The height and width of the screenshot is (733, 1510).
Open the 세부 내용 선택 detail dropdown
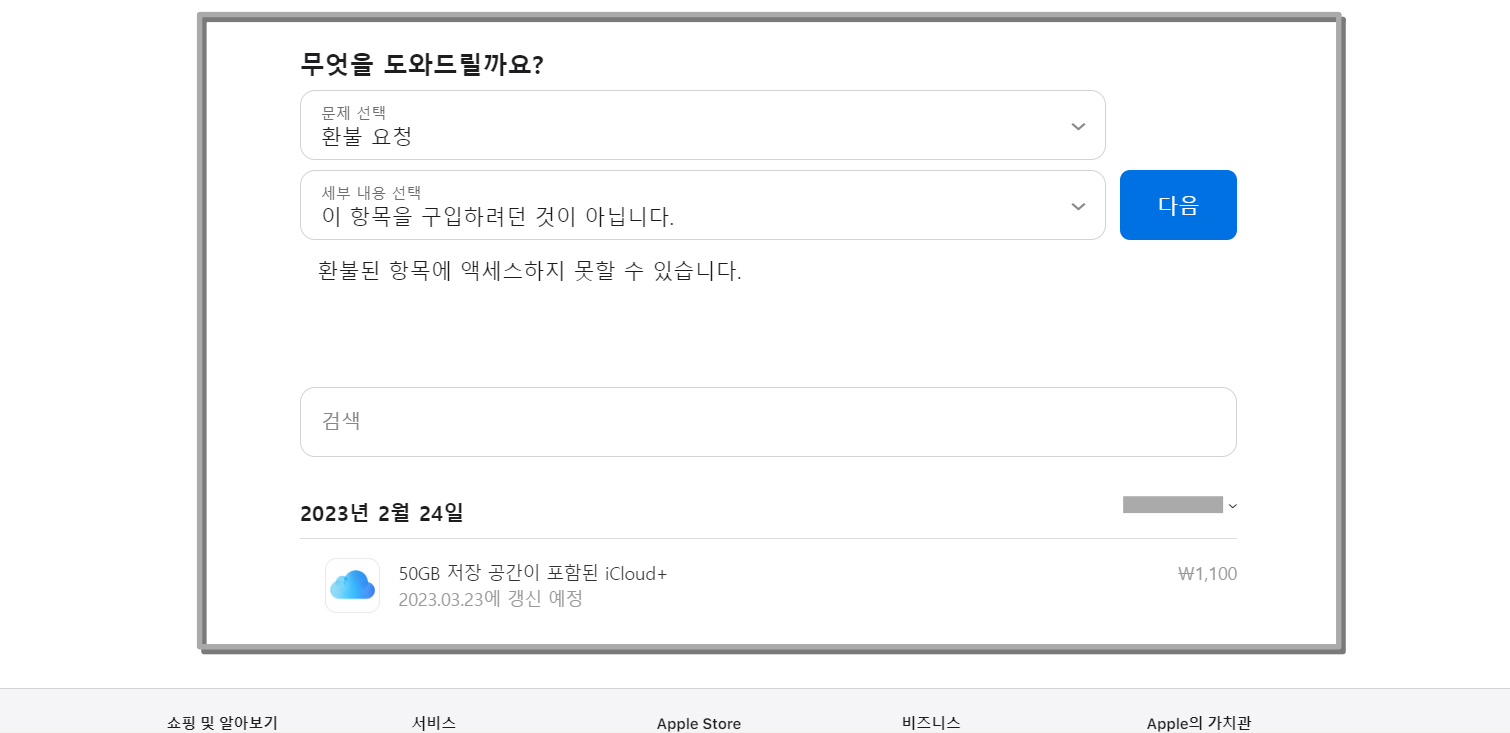point(700,206)
